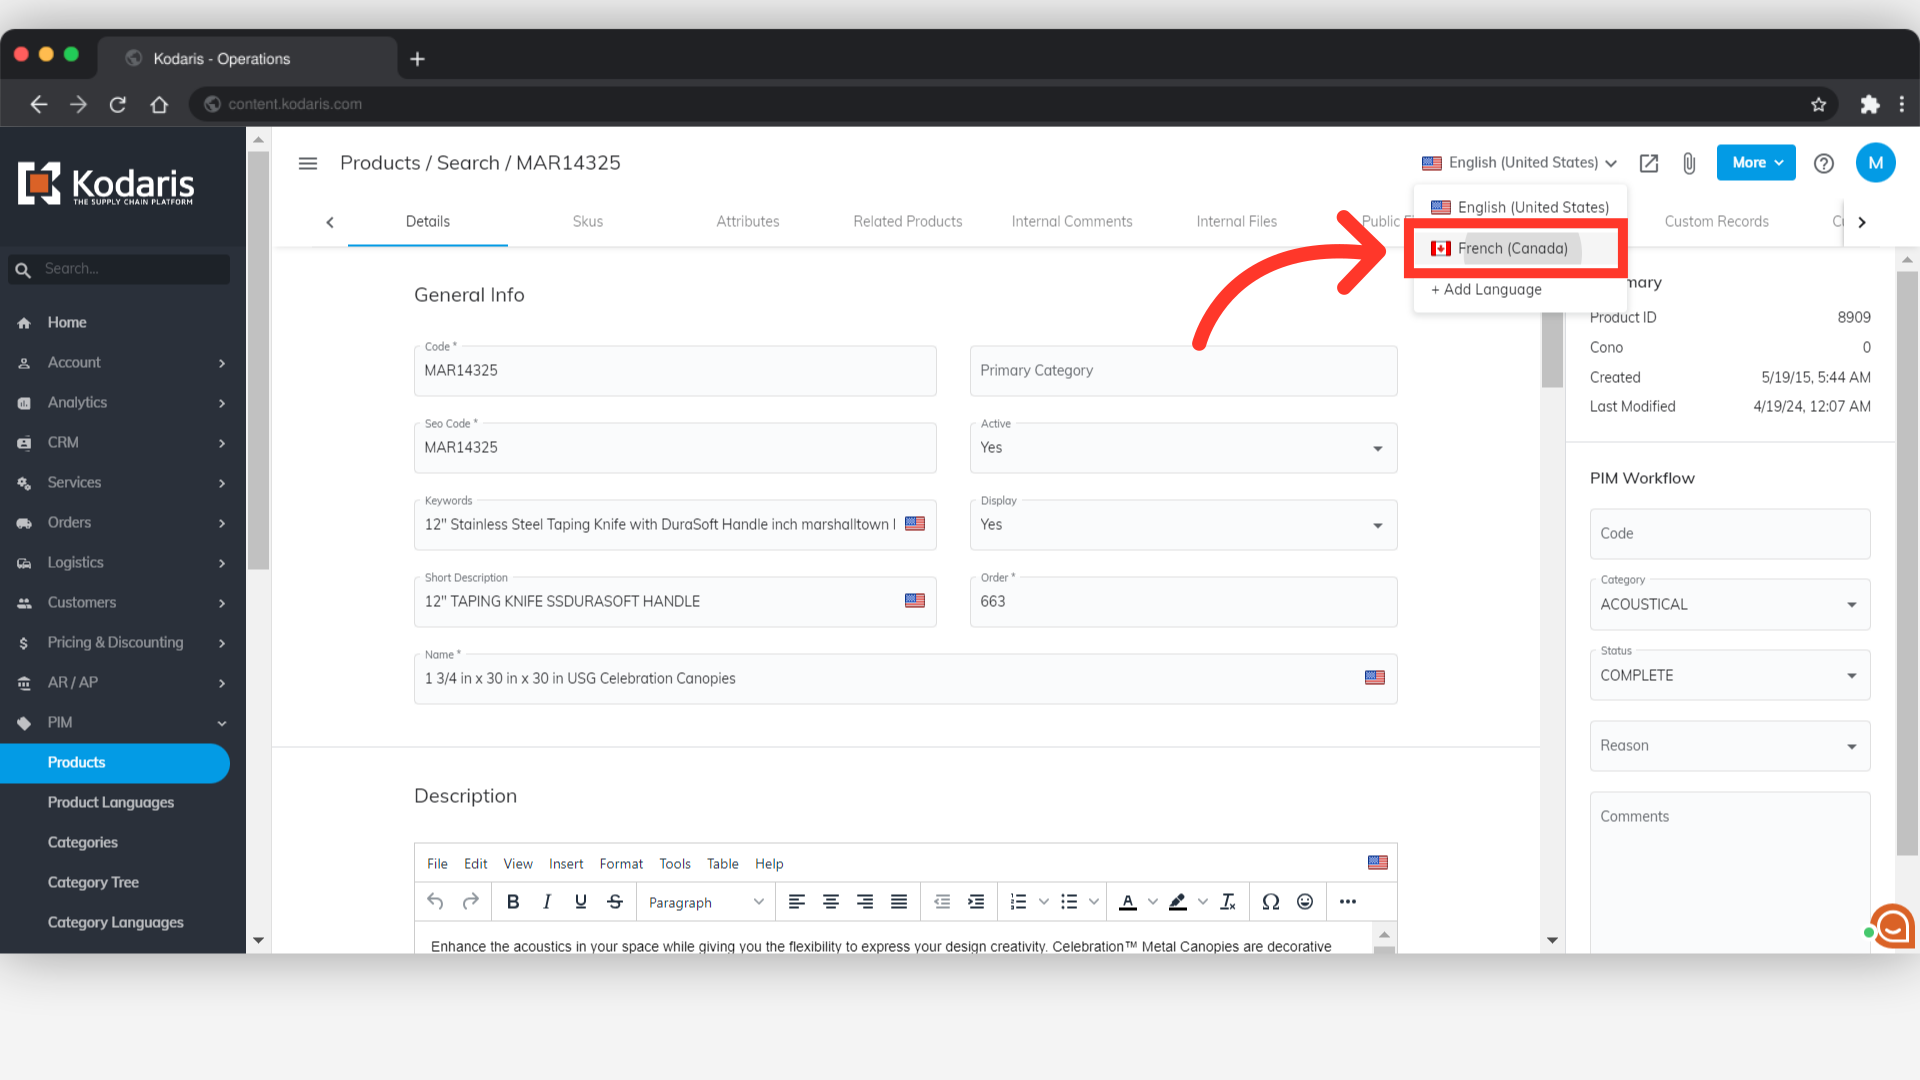
Task: Click US flag on Name field
Action: 1375,678
